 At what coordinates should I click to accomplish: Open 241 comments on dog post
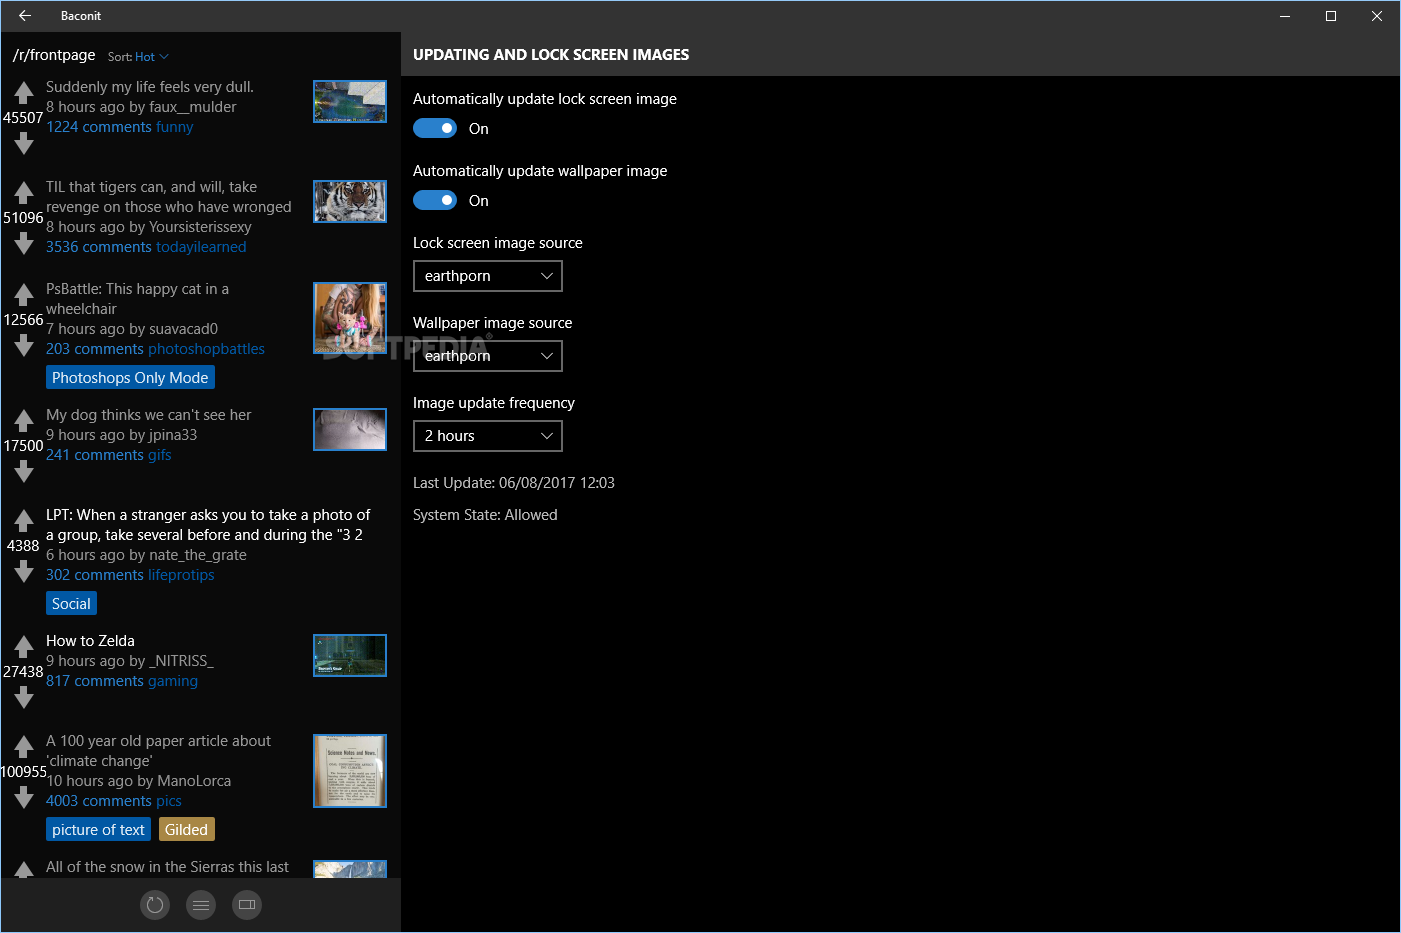95,455
